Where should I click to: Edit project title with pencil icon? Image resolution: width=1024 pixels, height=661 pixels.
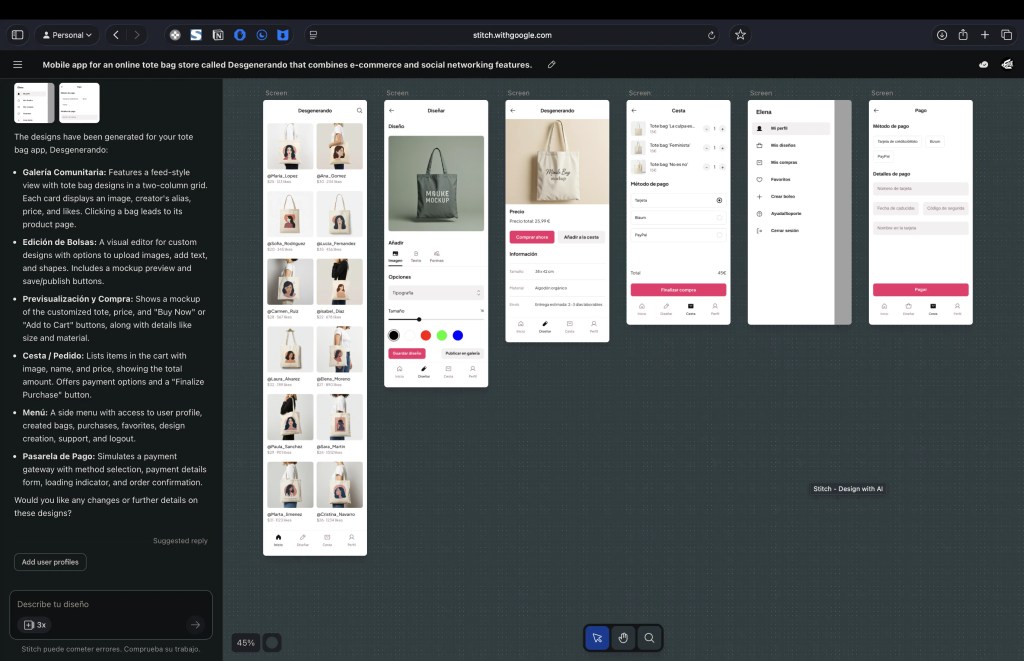point(551,64)
